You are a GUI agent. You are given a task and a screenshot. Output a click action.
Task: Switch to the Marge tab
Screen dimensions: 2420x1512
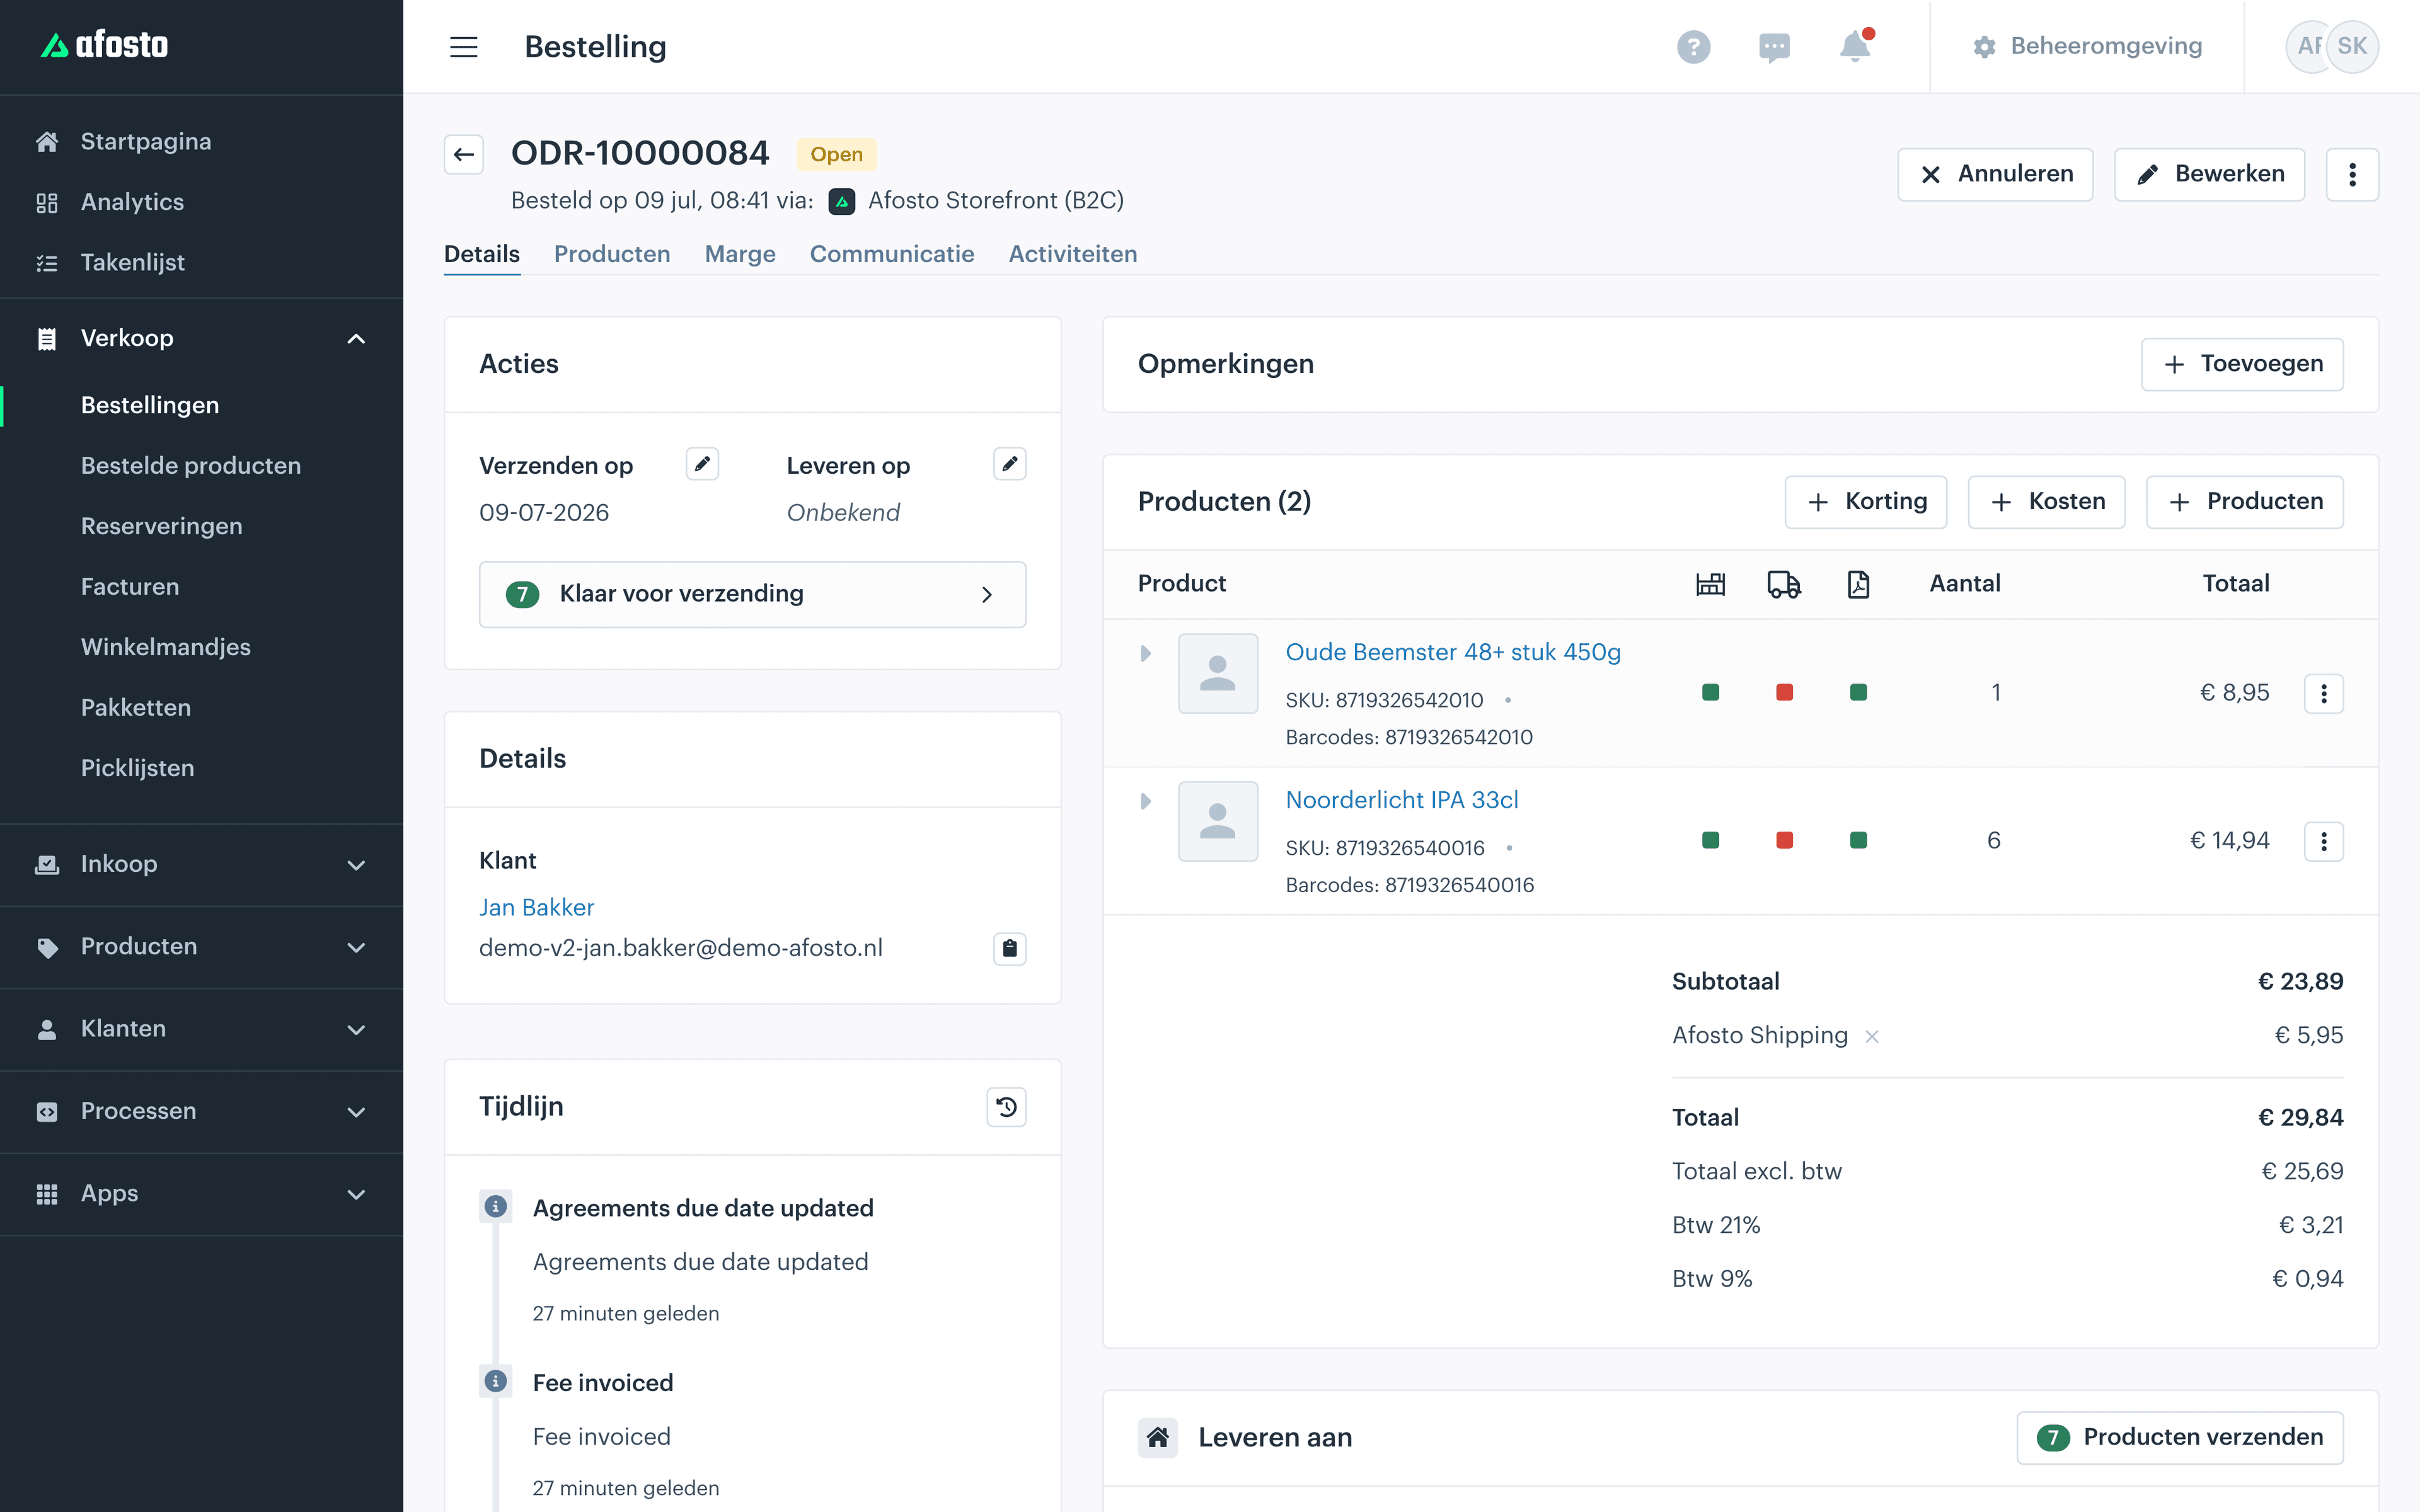[x=740, y=254]
